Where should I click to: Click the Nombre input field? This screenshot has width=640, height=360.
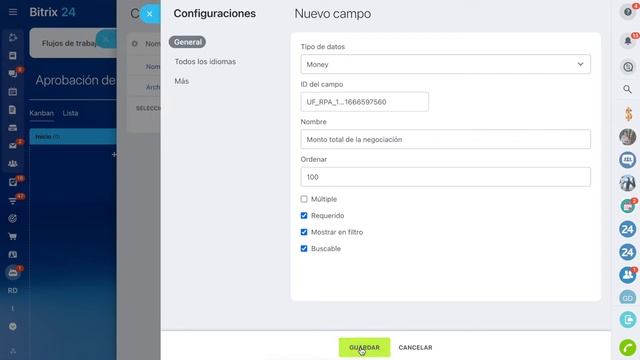(445, 139)
